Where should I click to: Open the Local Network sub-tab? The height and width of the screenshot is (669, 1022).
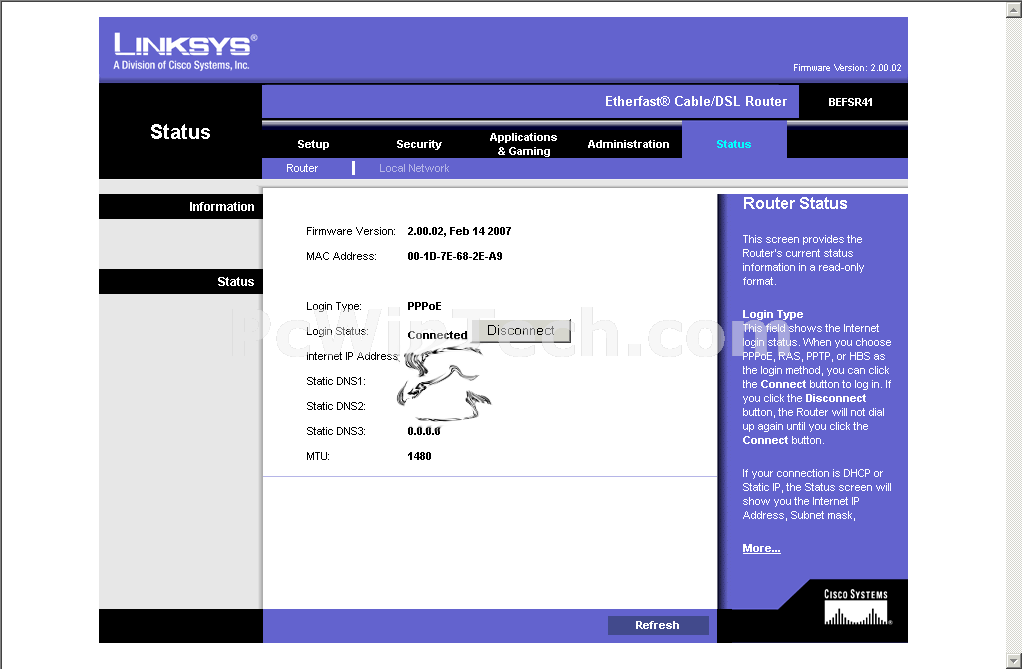click(414, 168)
